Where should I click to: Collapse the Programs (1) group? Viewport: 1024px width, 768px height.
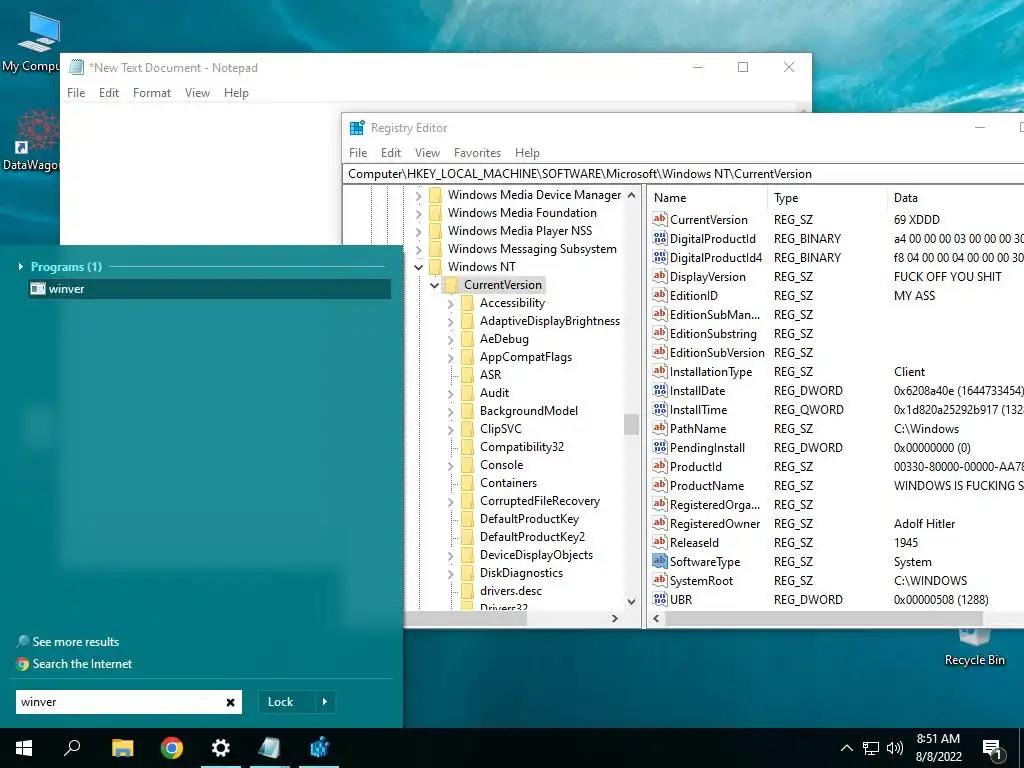pos(21,266)
